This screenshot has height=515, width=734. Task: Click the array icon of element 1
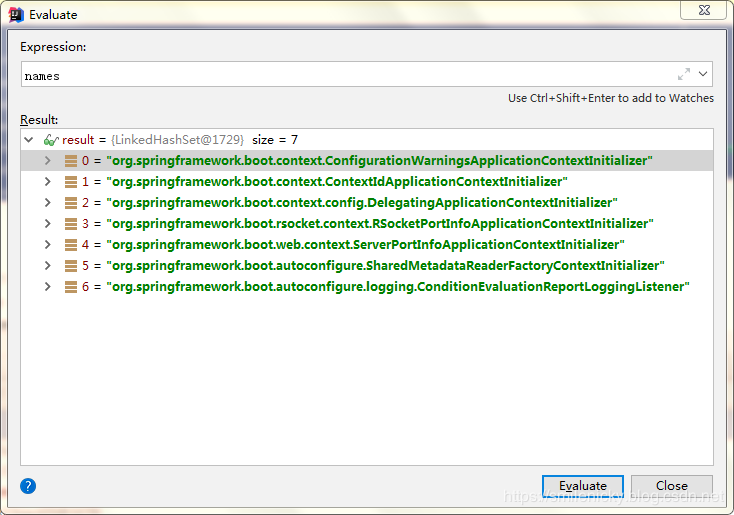pyautogui.click(x=71, y=182)
